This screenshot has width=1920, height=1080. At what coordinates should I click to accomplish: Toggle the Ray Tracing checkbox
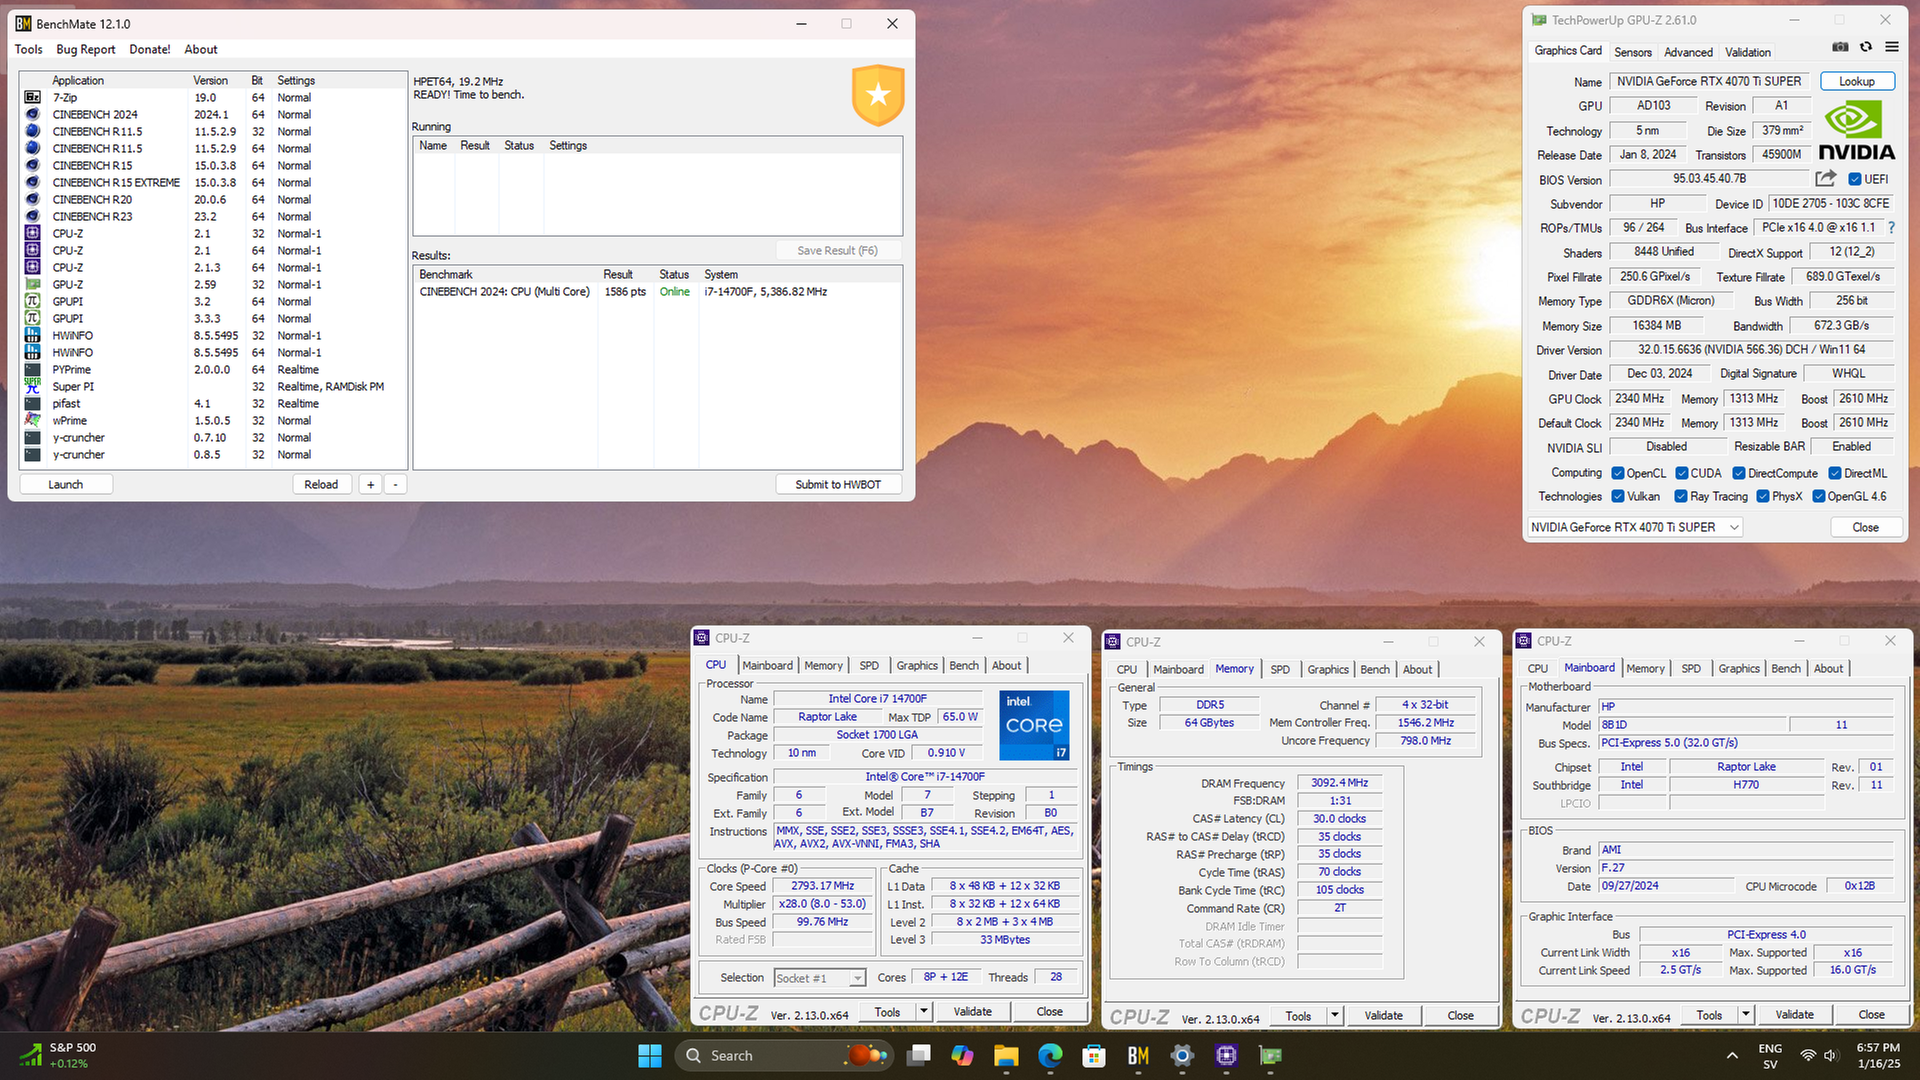pyautogui.click(x=1681, y=496)
